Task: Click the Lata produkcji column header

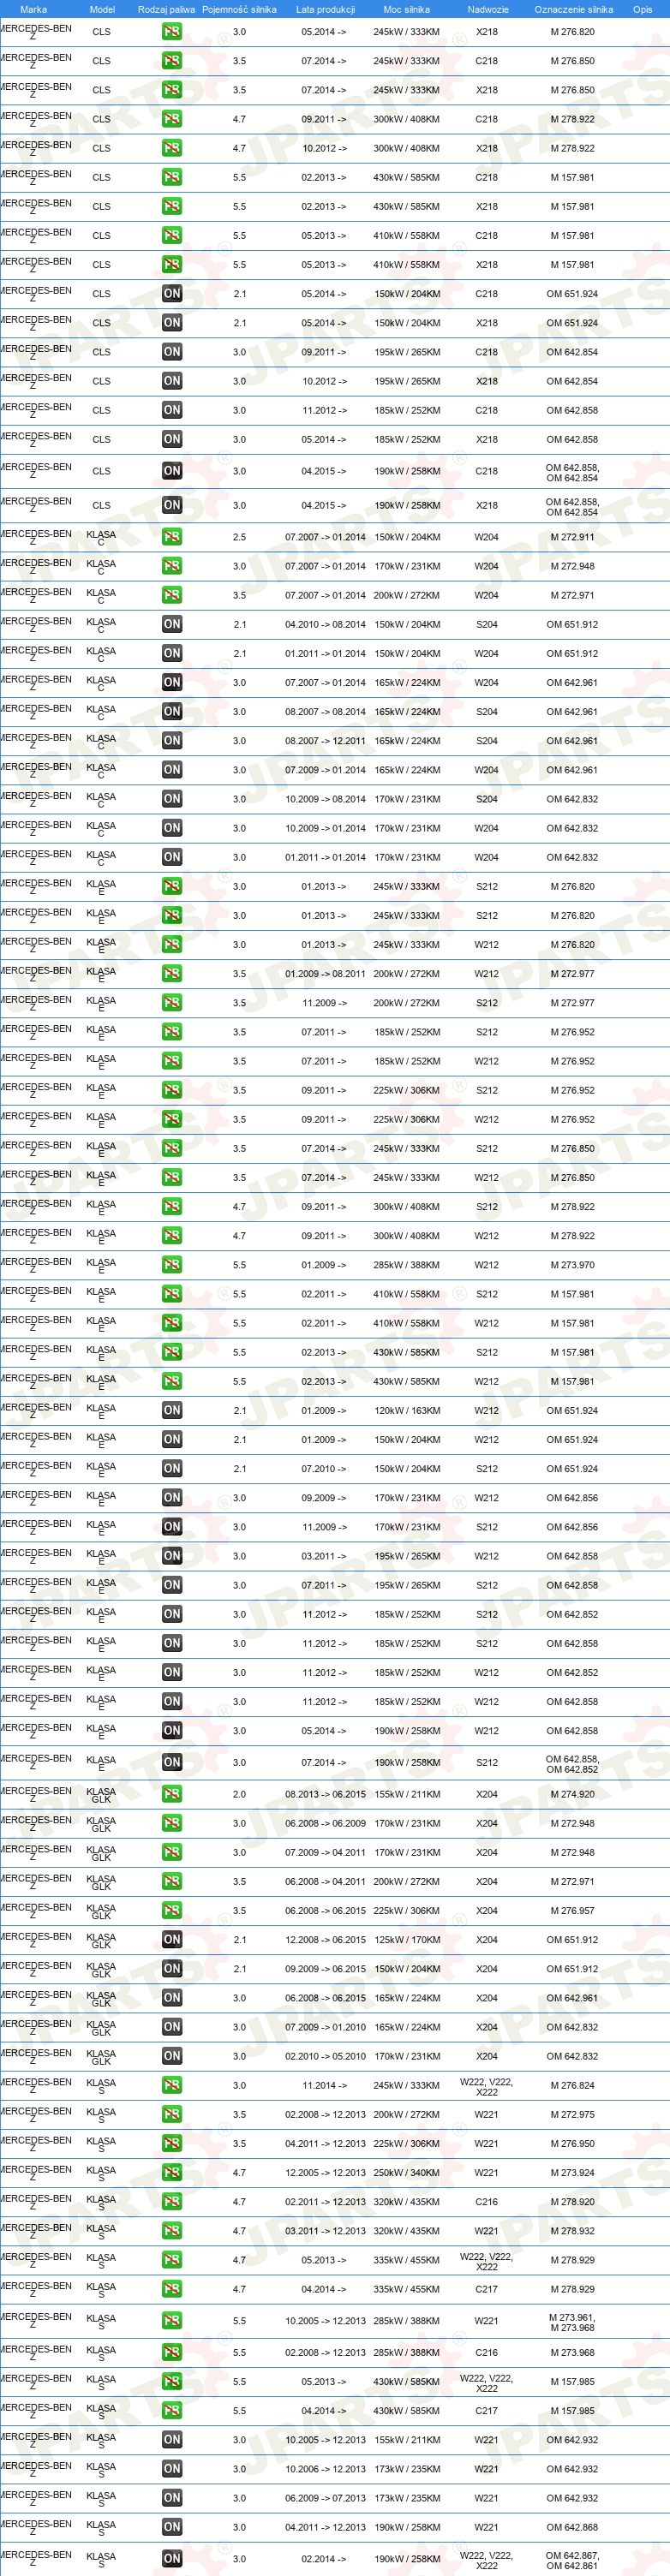Action: pyautogui.click(x=325, y=9)
